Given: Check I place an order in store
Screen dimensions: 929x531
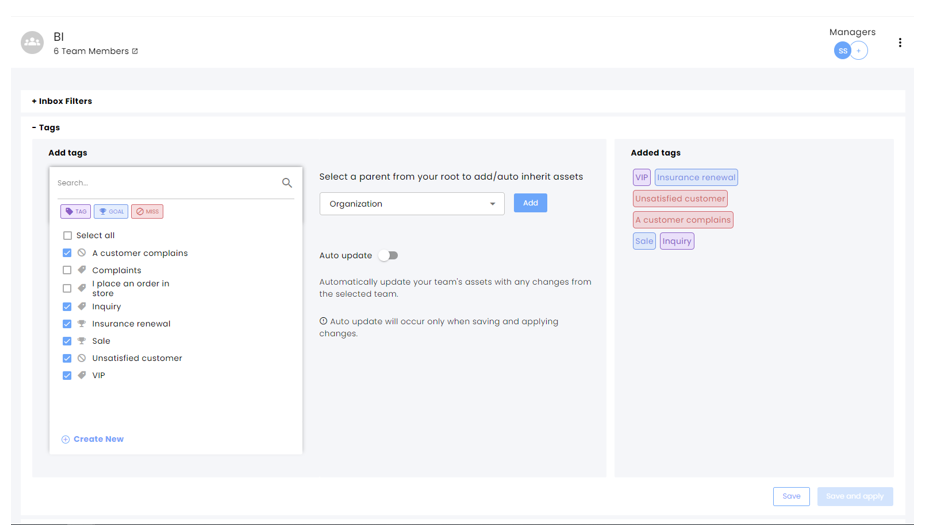Looking at the screenshot, I should point(67,288).
